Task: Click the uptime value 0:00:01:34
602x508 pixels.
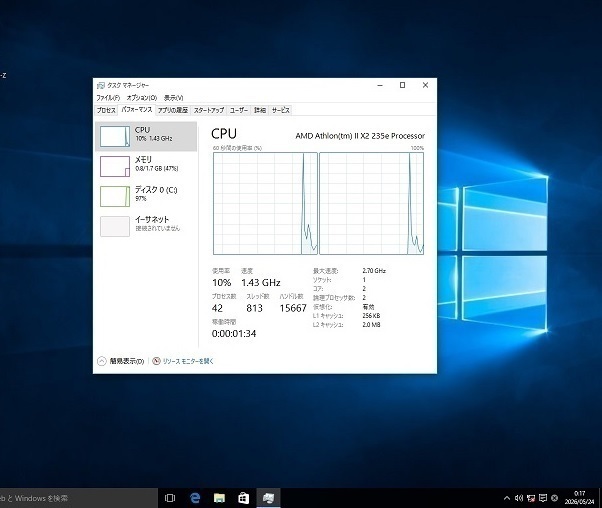Action: pos(234,333)
